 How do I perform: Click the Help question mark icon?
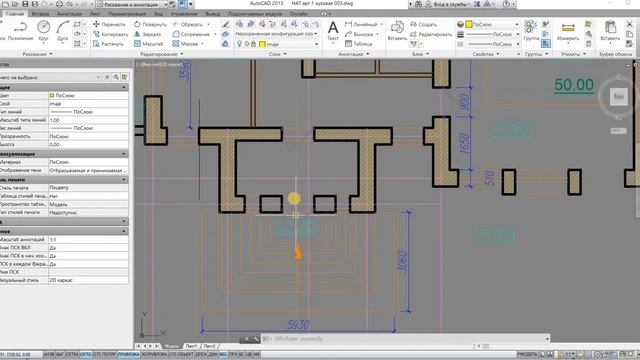pyautogui.click(x=506, y=4)
